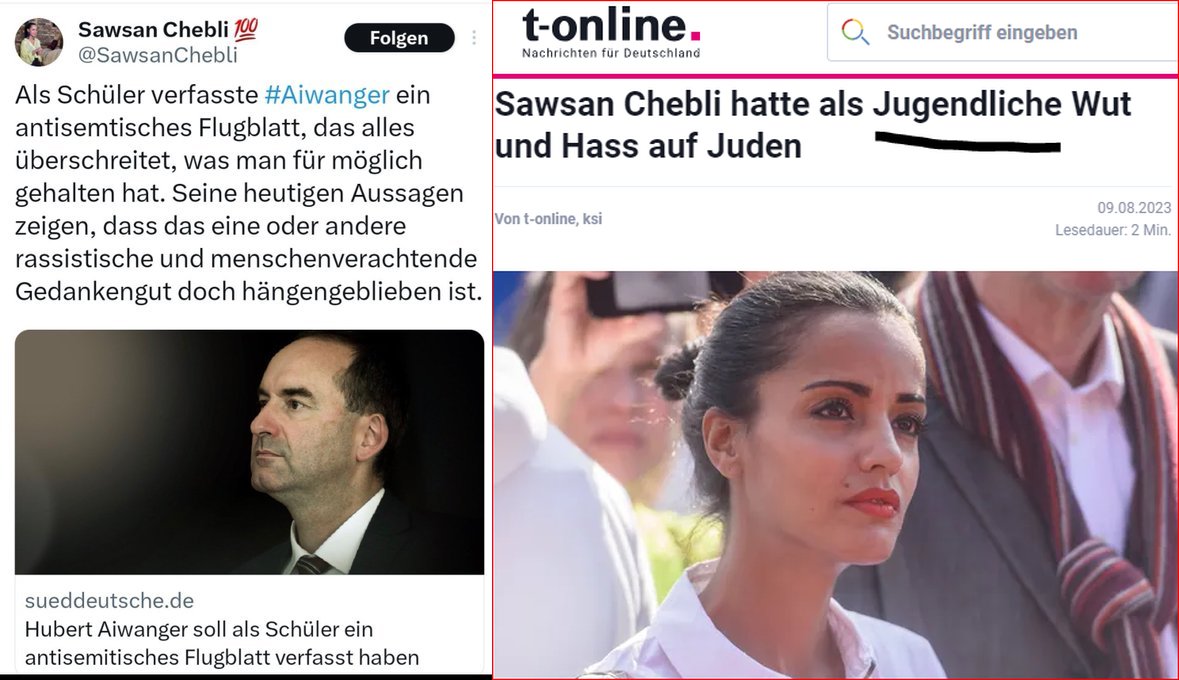Click Sawsan Chebli's profile avatar
Viewport: 1179px width, 680px height.
pos(39,42)
